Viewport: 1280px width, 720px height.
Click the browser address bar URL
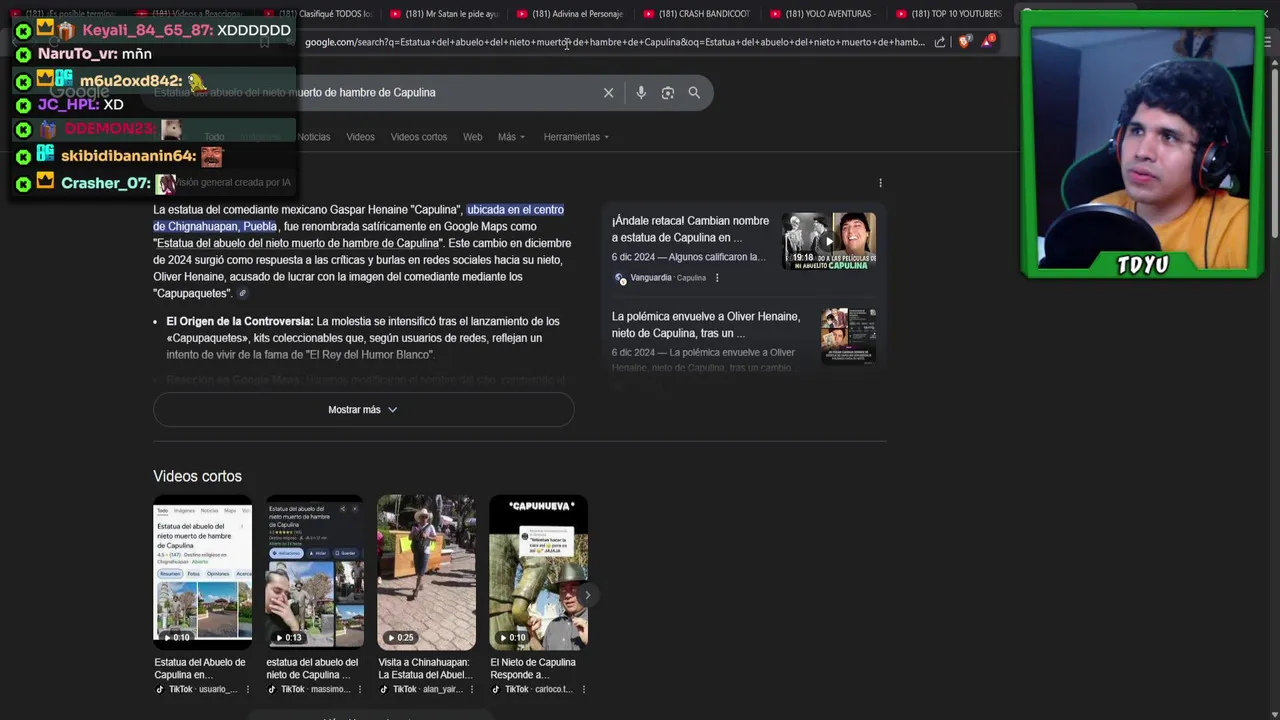[615, 42]
